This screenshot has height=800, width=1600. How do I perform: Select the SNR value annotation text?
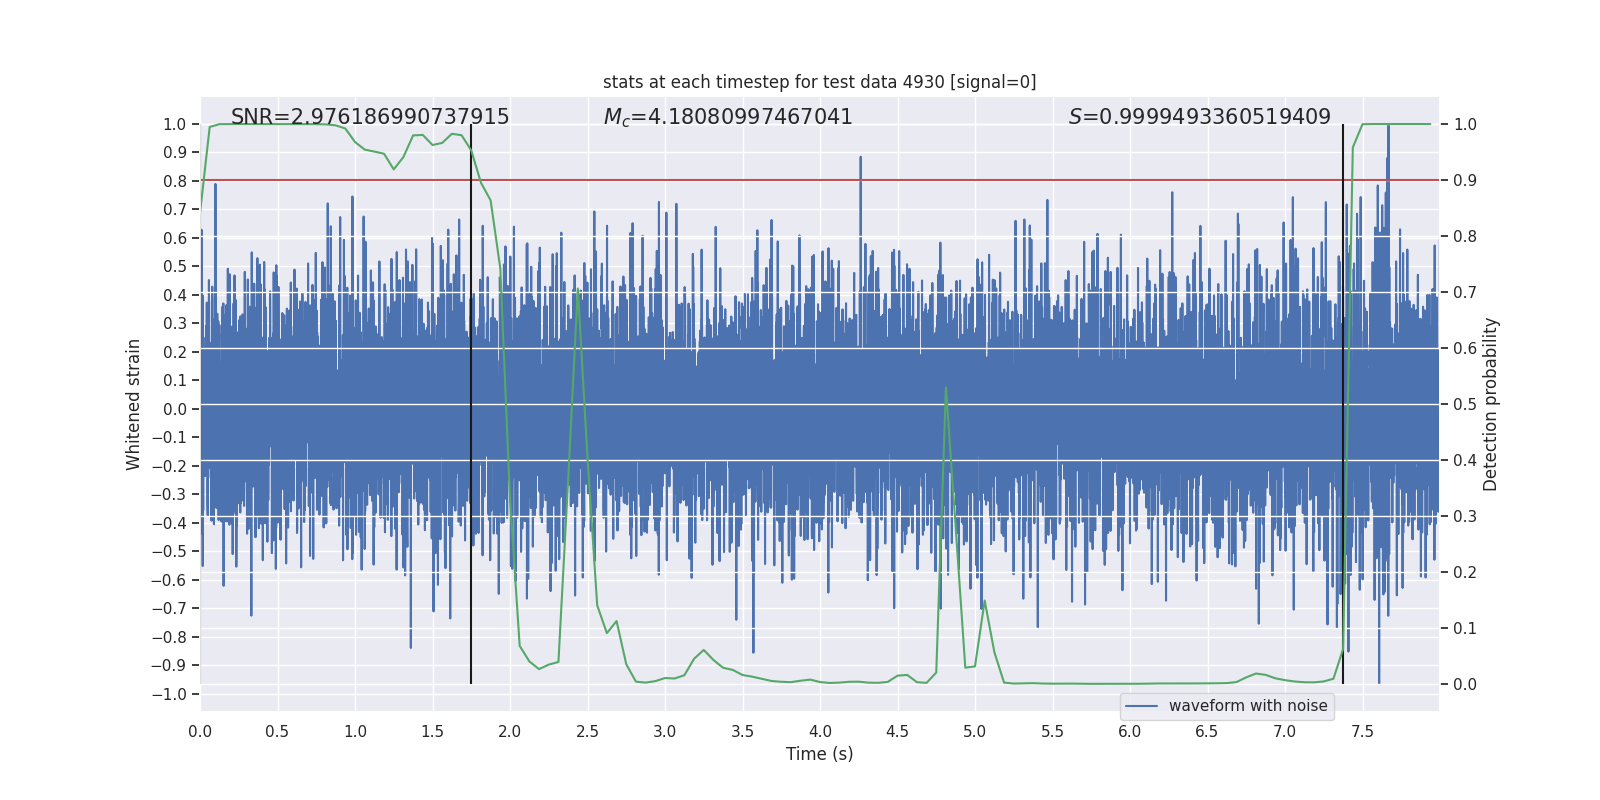pyautogui.click(x=370, y=117)
